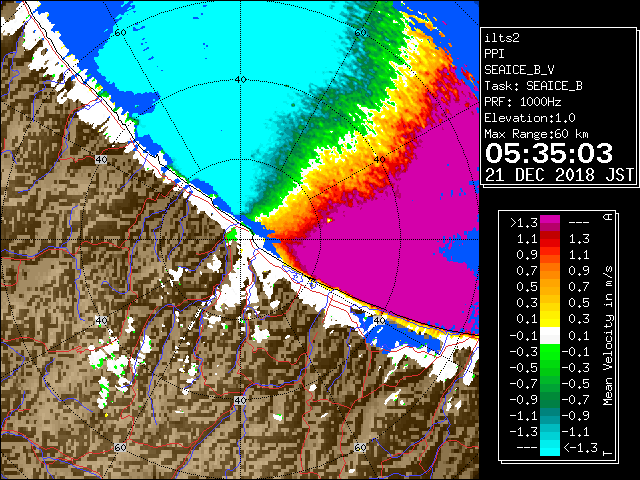
Task: Select the 'Elevation:1.0' value
Action: point(530,118)
